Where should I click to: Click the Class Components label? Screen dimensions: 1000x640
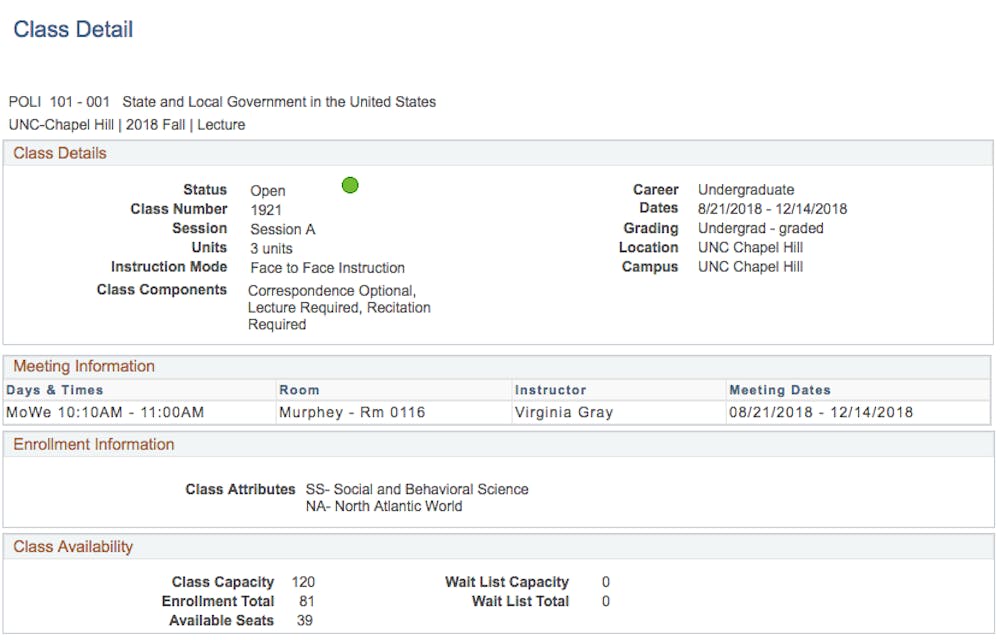tap(162, 289)
